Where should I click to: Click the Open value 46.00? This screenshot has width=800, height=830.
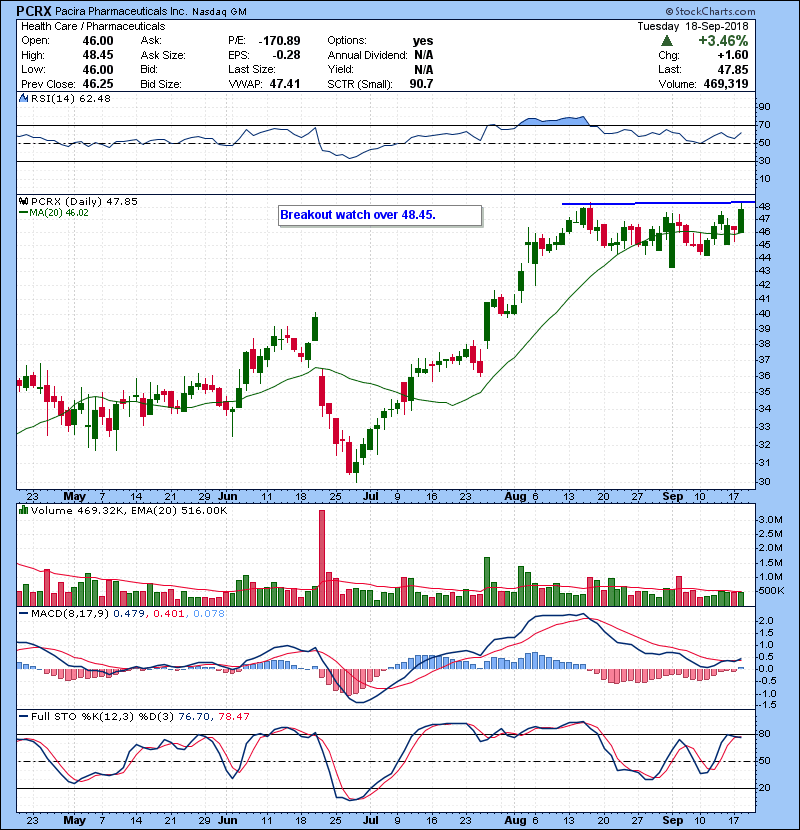click(98, 41)
